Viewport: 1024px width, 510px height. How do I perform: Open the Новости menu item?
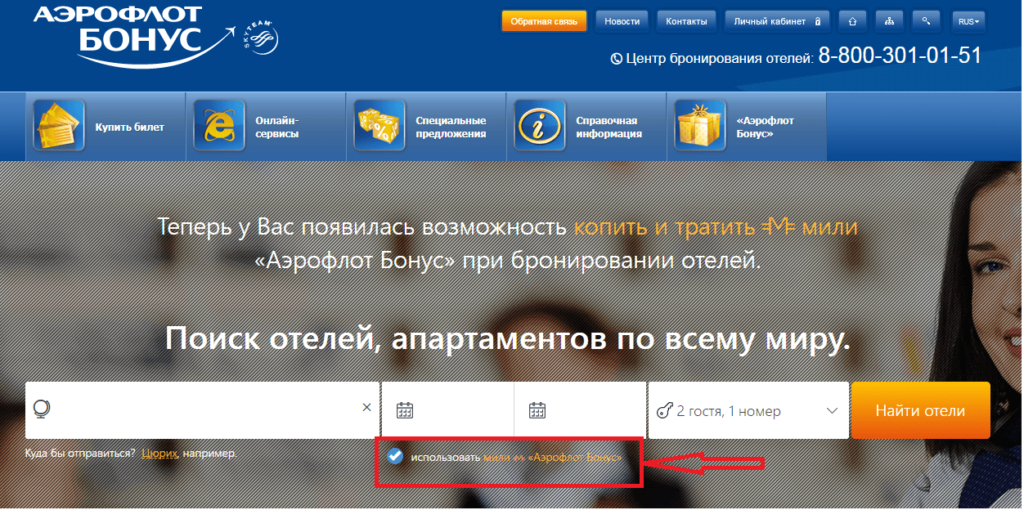[621, 20]
